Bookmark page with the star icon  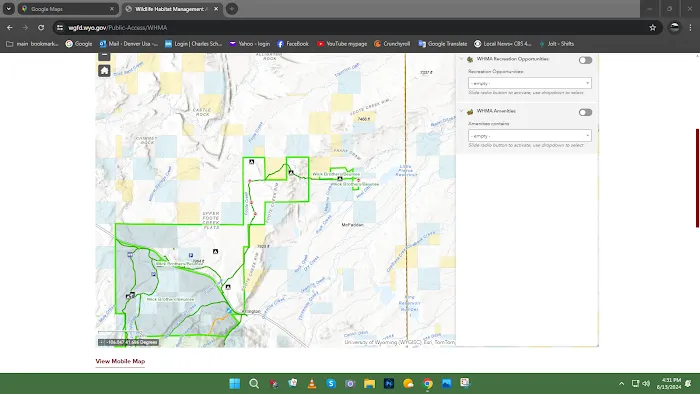pyautogui.click(x=653, y=28)
